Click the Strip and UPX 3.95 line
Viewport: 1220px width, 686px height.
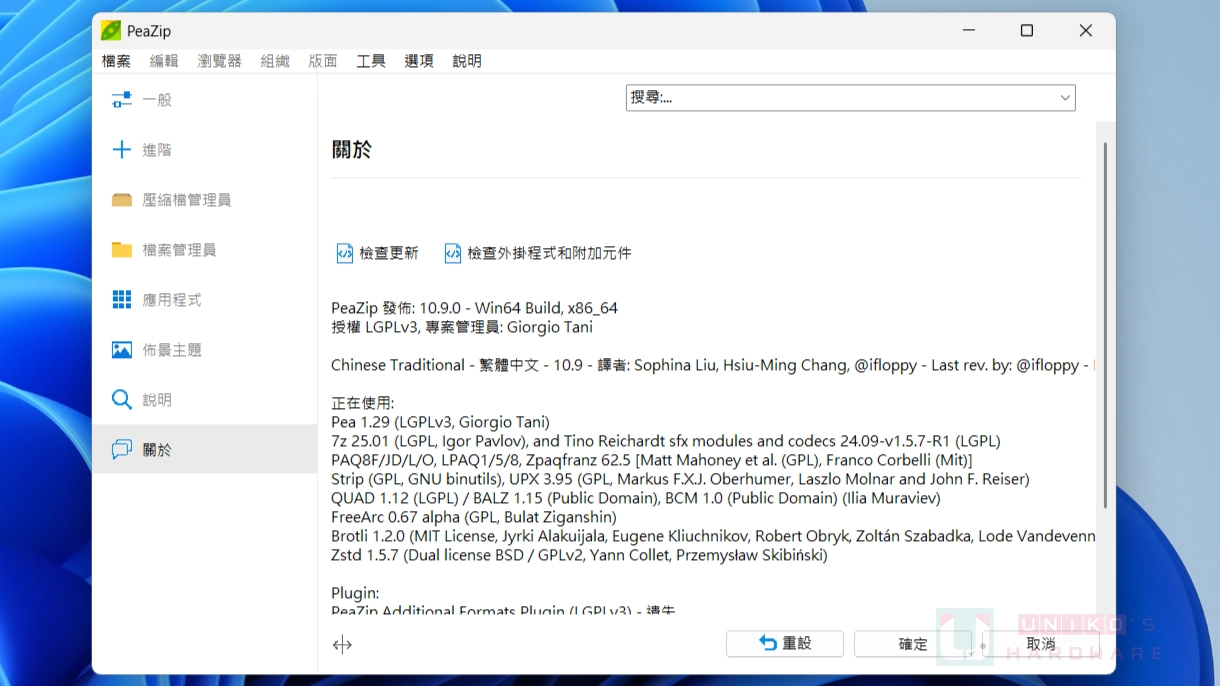pos(680,479)
